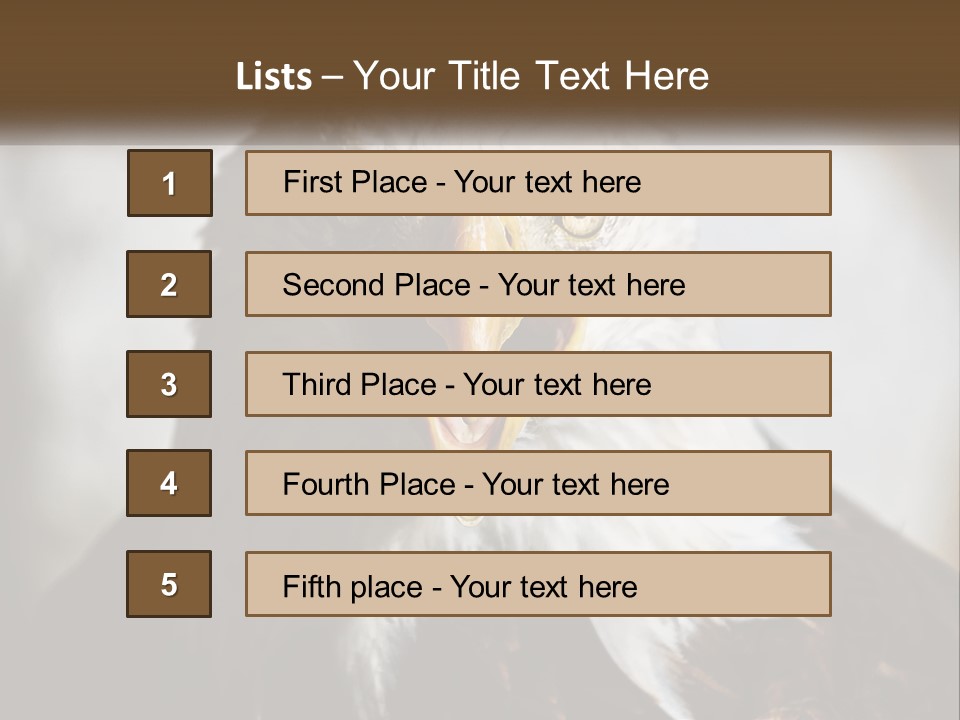
Task: Select the brown number 1 box
Action: tap(170, 183)
